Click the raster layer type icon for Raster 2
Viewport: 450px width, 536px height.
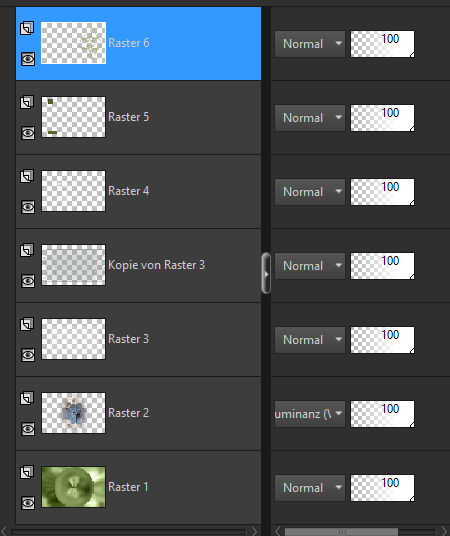tap(27, 398)
